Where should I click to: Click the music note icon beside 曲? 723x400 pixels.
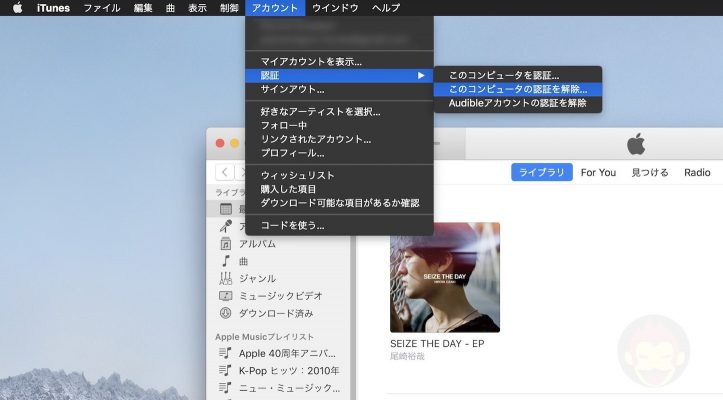tap(225, 261)
